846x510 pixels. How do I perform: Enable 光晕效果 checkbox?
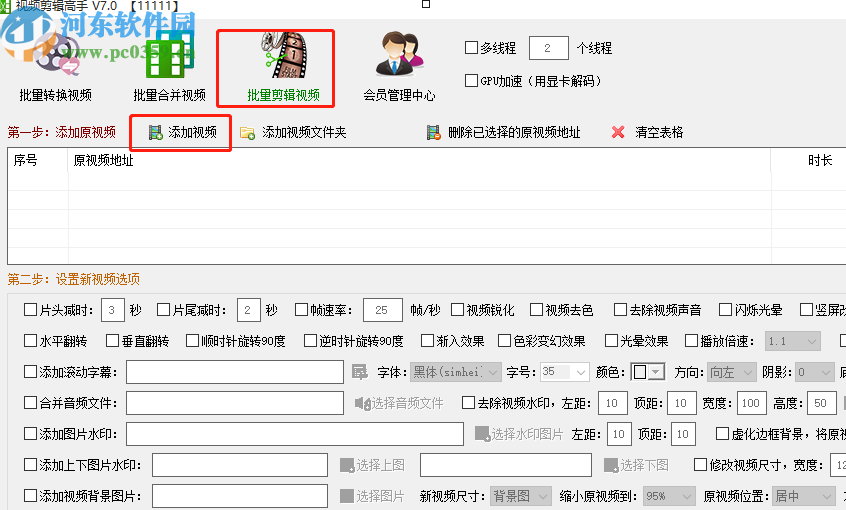click(611, 341)
